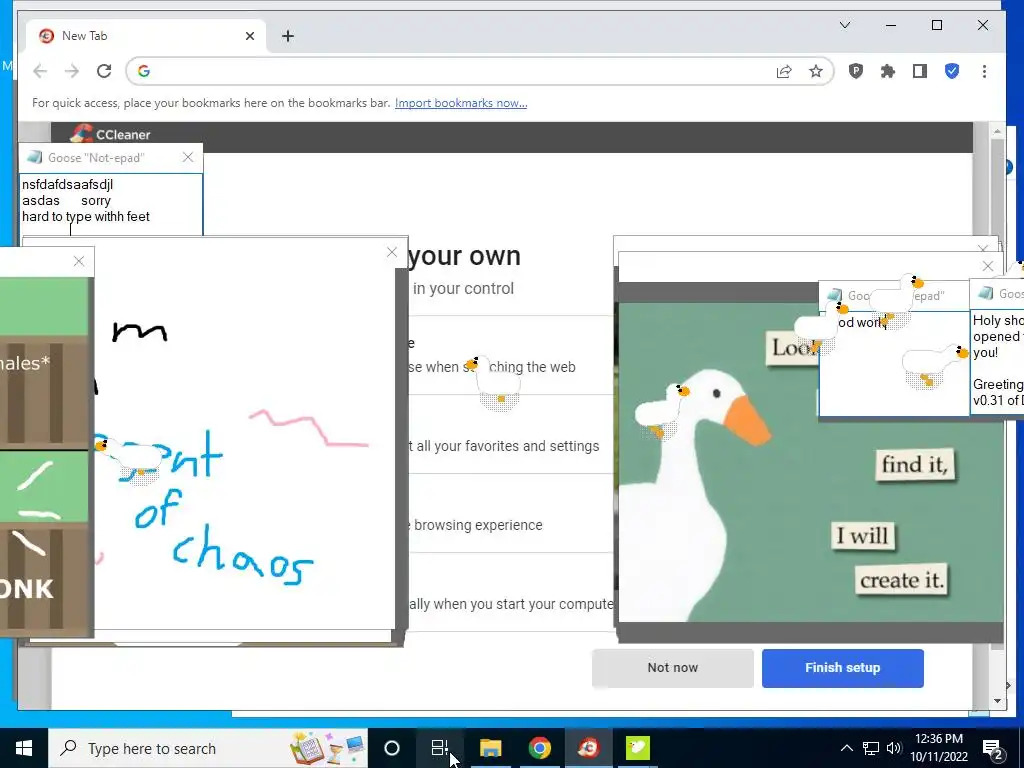
Task: Click the 'chaos' handwriting in drawing window
Action: coord(243,556)
